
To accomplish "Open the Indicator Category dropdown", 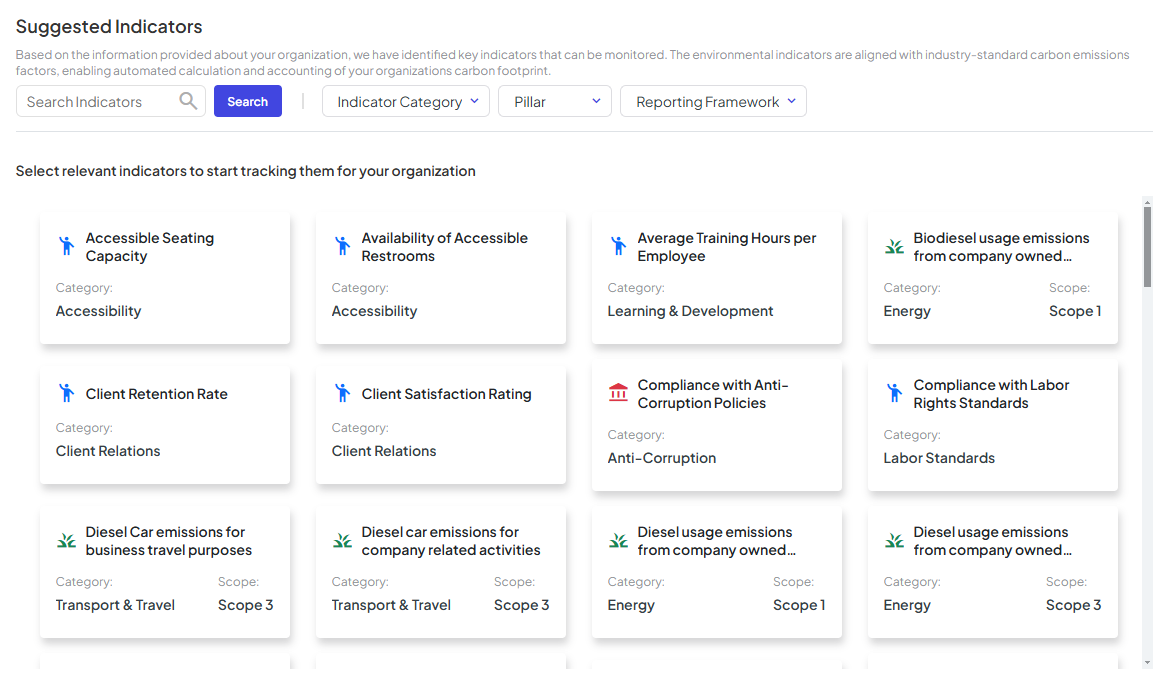I will click(405, 101).
